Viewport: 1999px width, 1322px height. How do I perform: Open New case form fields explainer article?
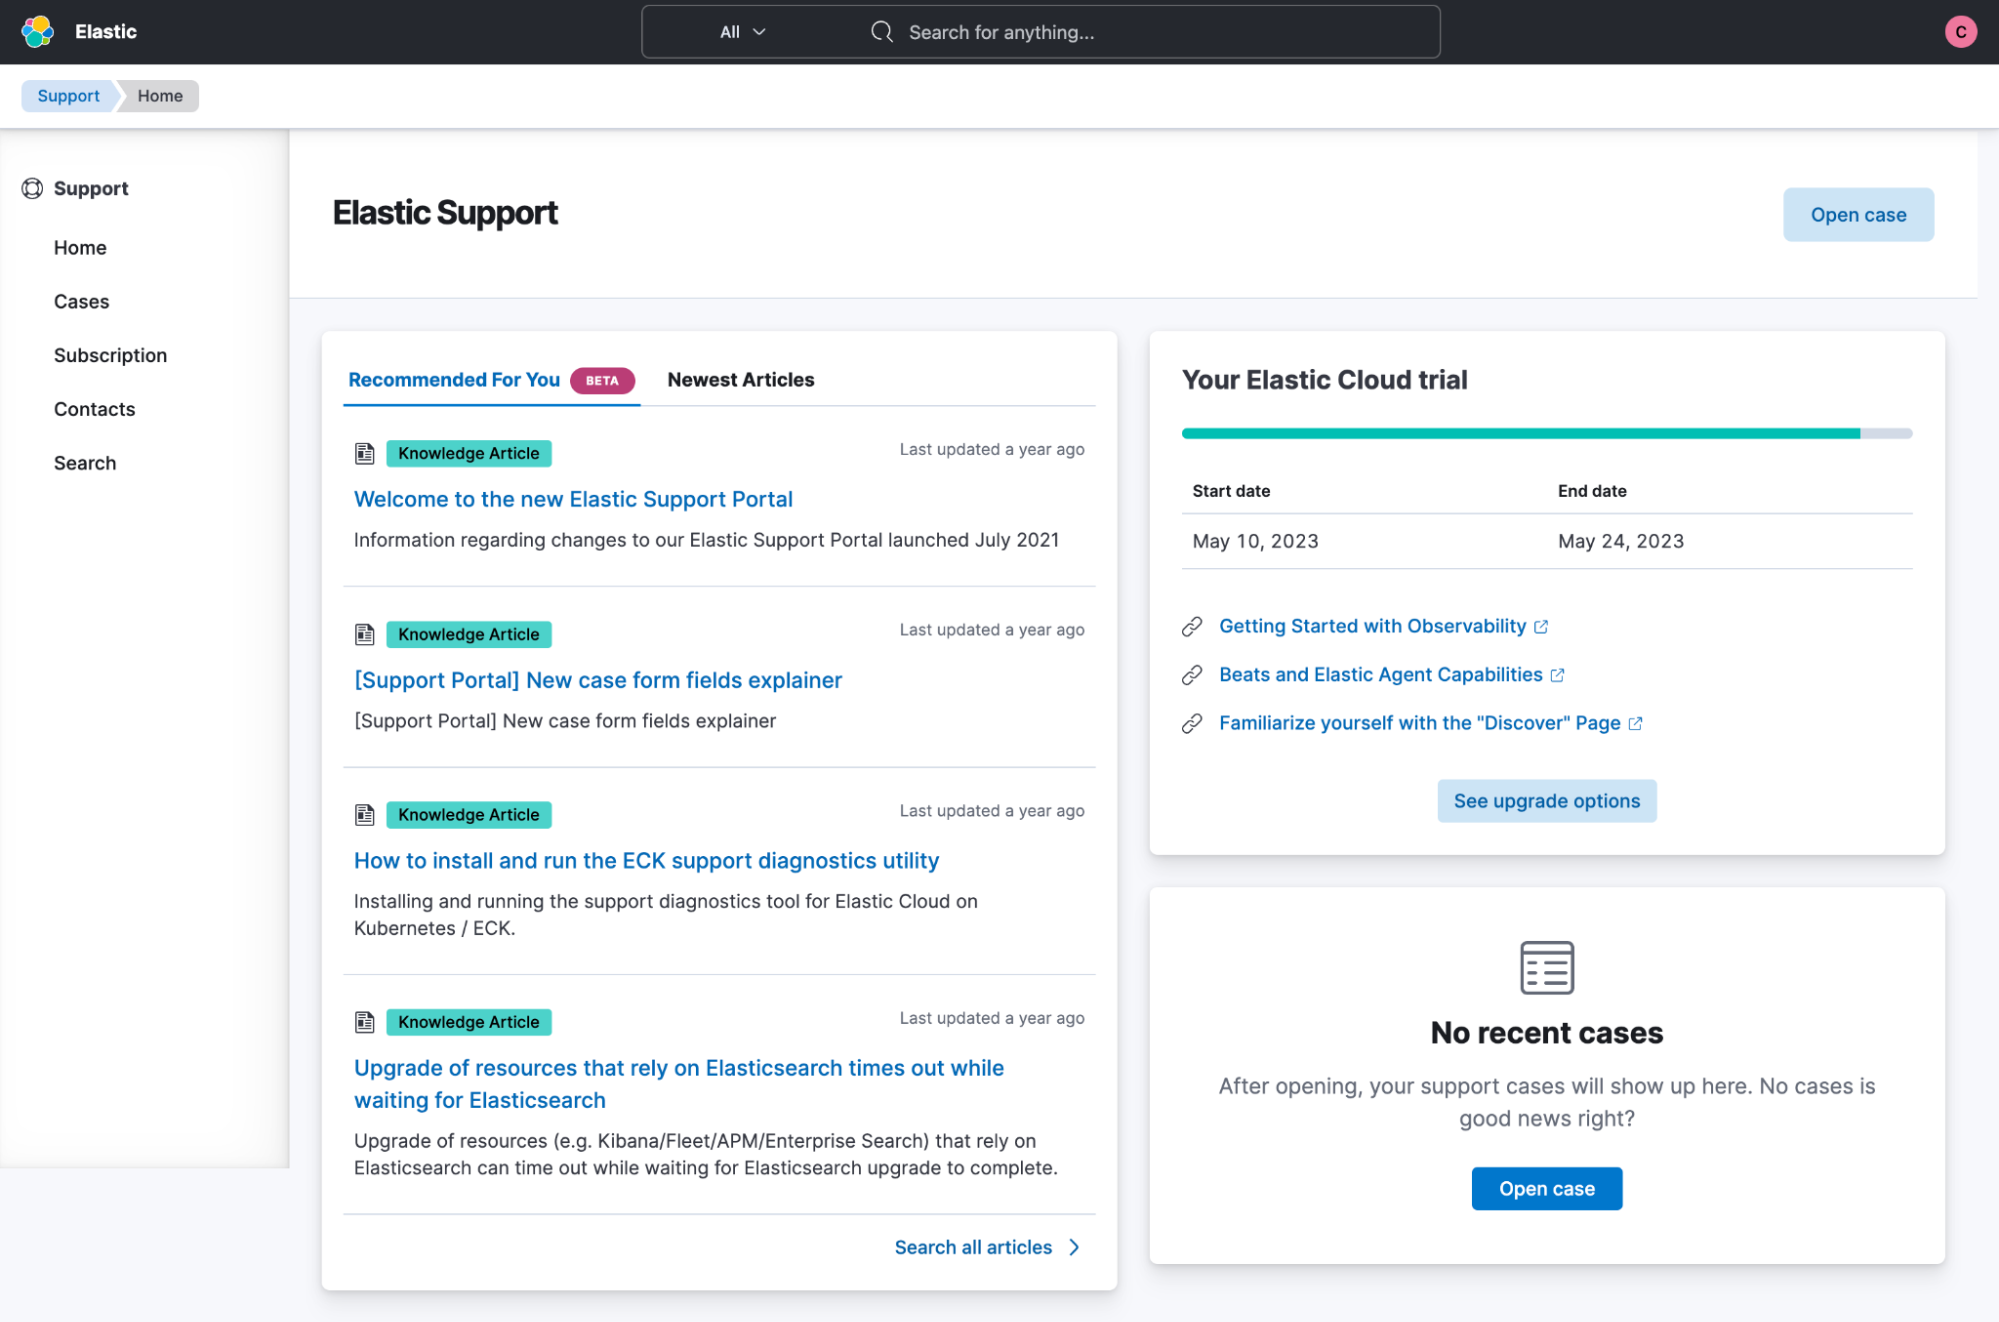point(598,680)
